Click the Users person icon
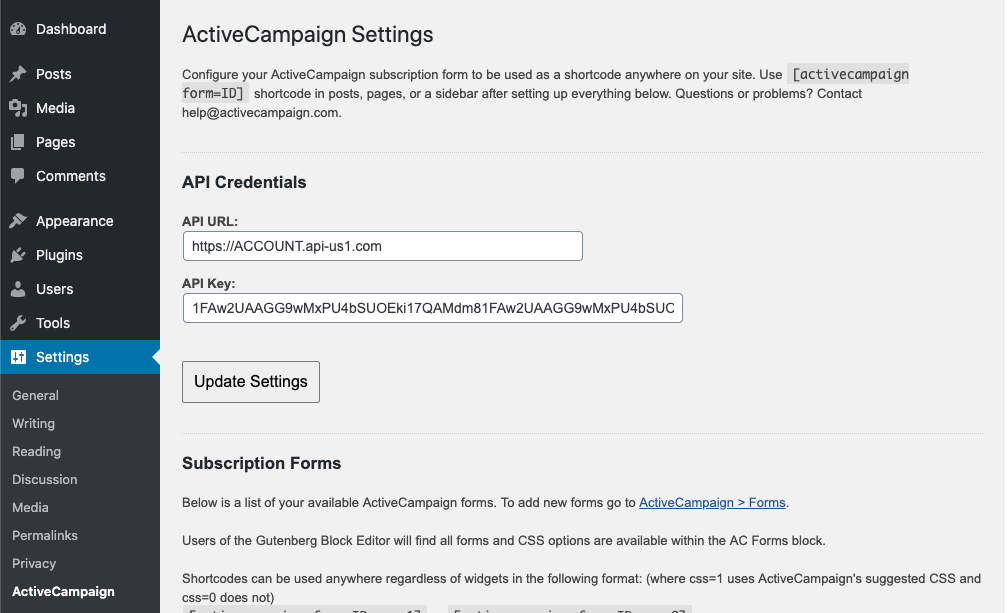This screenshot has height=613, width=1007. click(18, 289)
